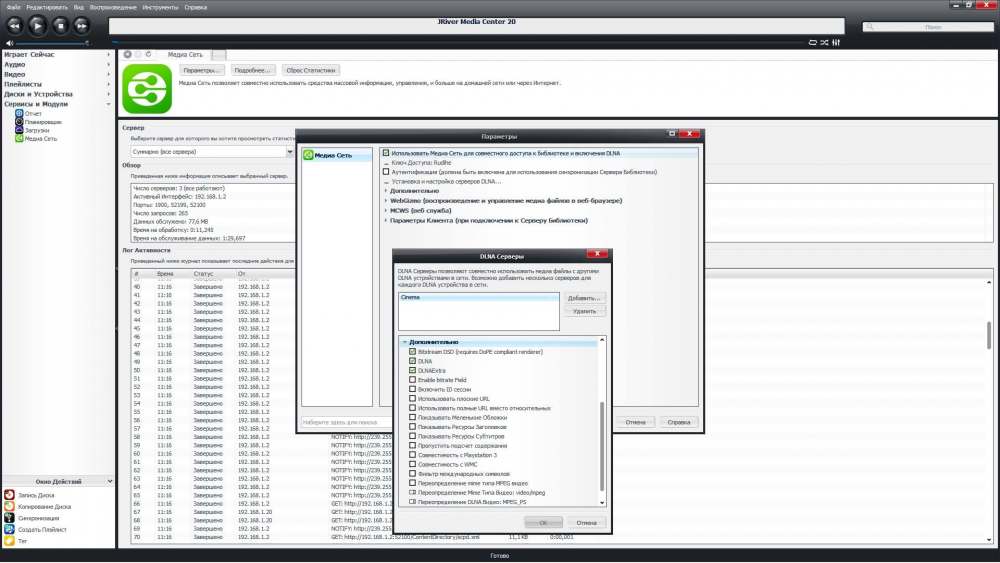Viewport: 1000px width, 563px height.
Task: Expand Видео sidebar section
Action: click(108, 75)
